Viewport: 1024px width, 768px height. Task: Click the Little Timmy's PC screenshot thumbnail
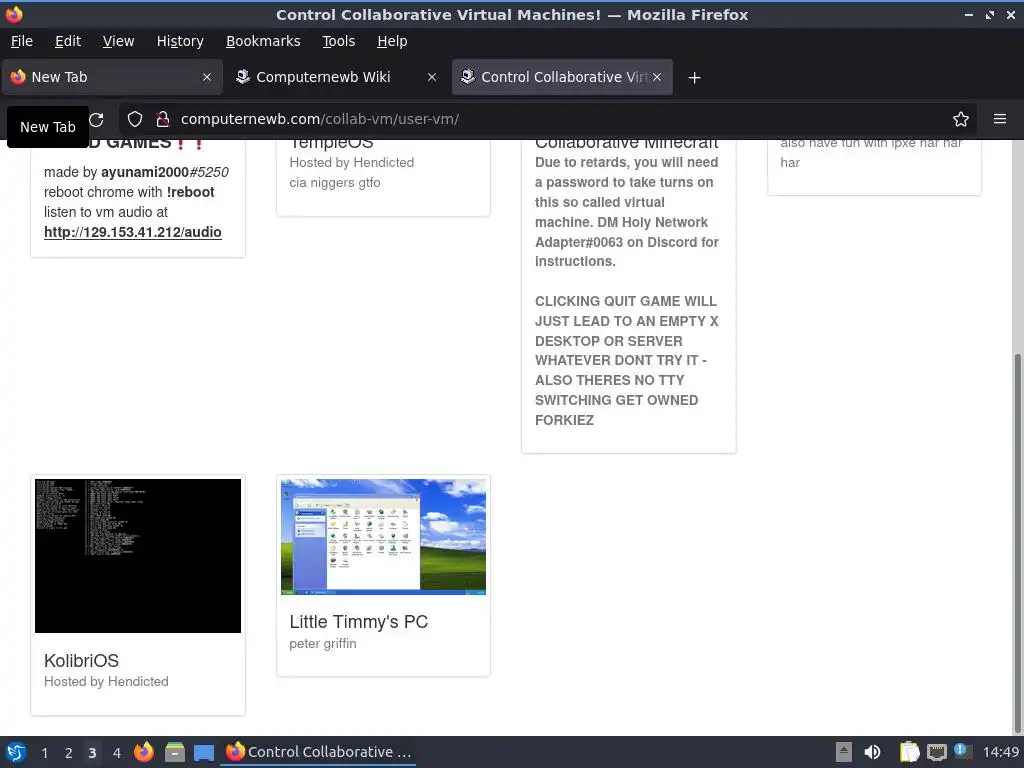(x=383, y=537)
